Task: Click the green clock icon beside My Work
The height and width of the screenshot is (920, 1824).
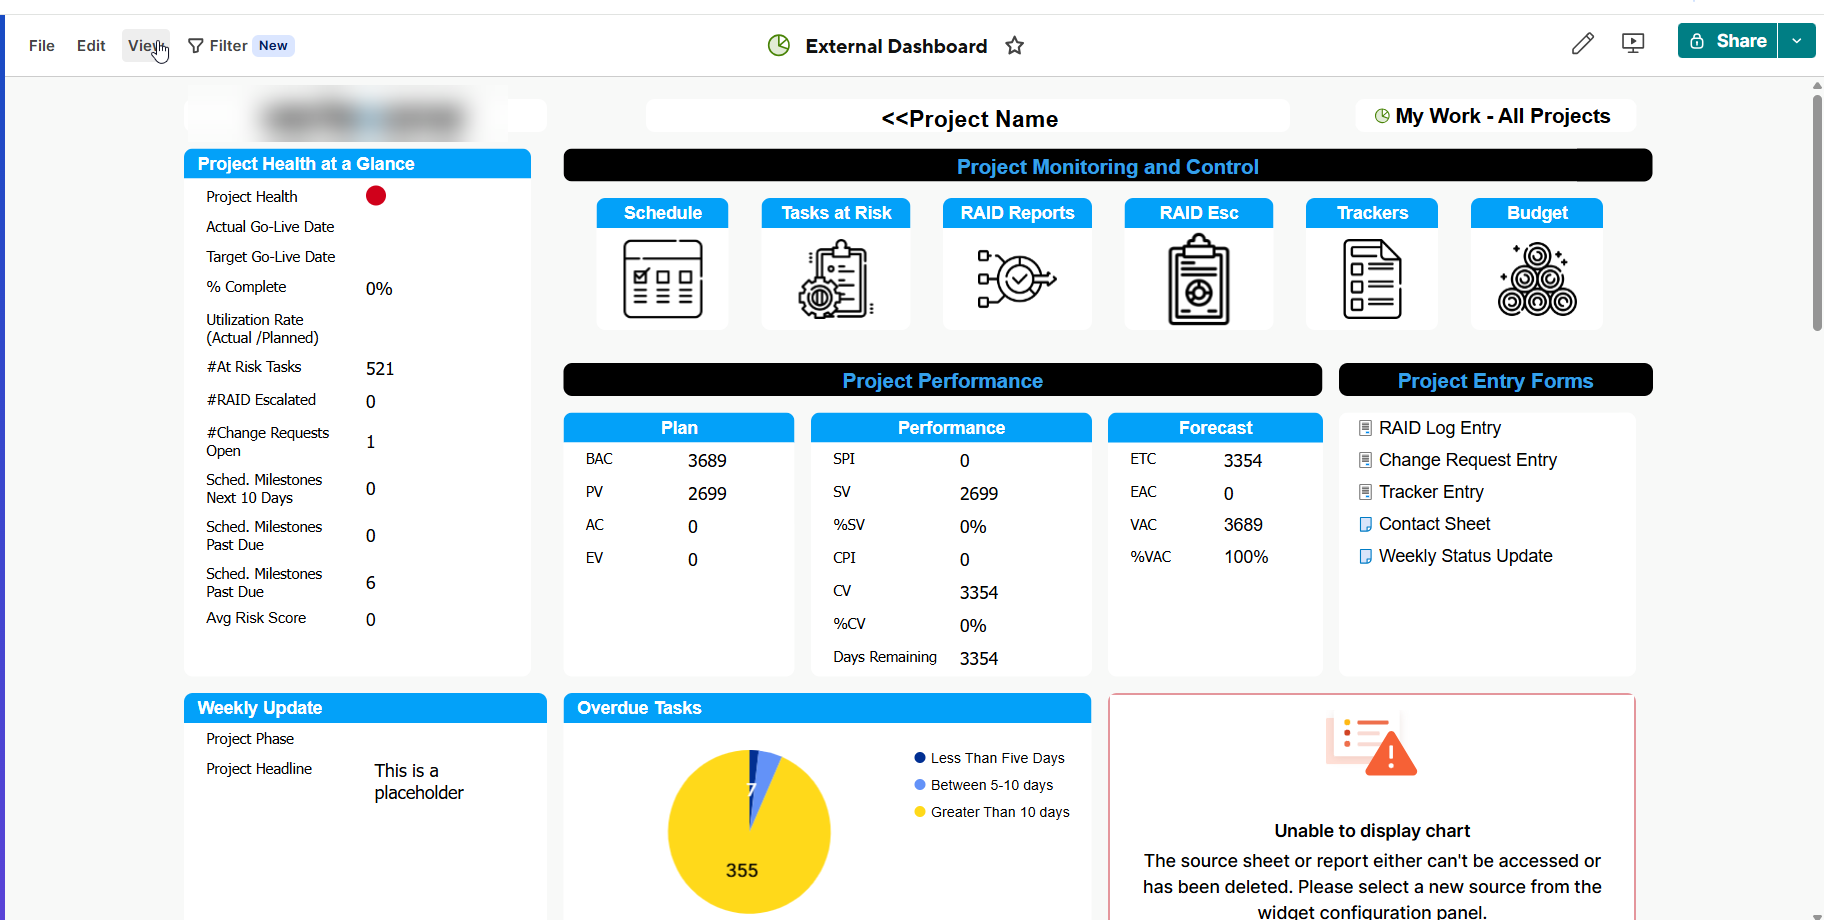Action: tap(1382, 116)
